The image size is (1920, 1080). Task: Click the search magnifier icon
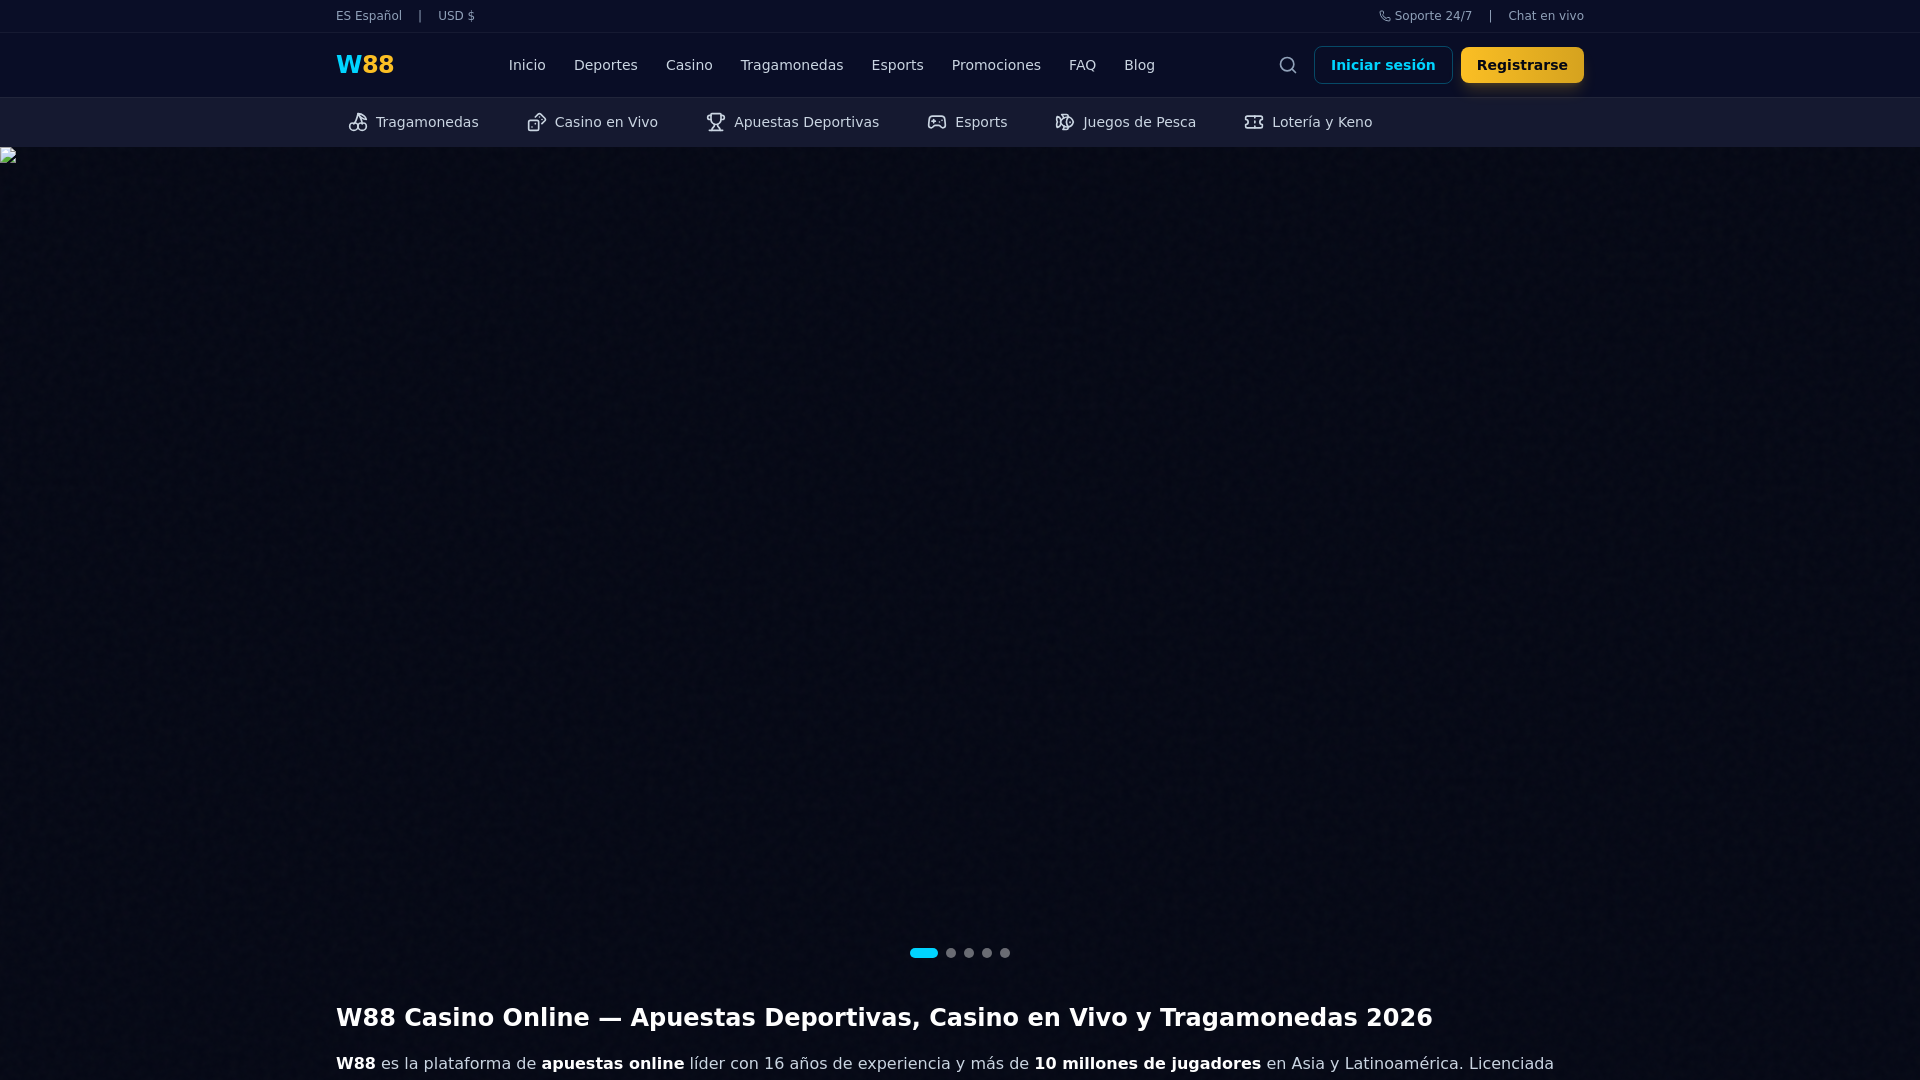[x=1288, y=65]
